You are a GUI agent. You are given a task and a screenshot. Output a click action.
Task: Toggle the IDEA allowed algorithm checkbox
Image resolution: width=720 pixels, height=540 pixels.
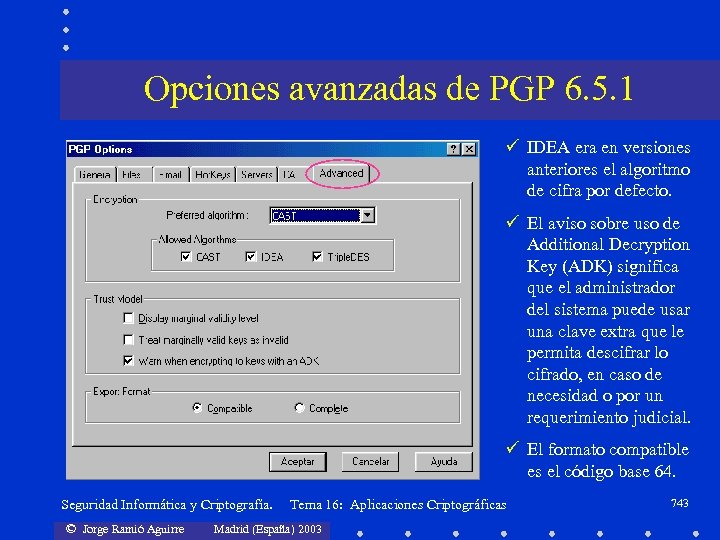(x=250, y=257)
